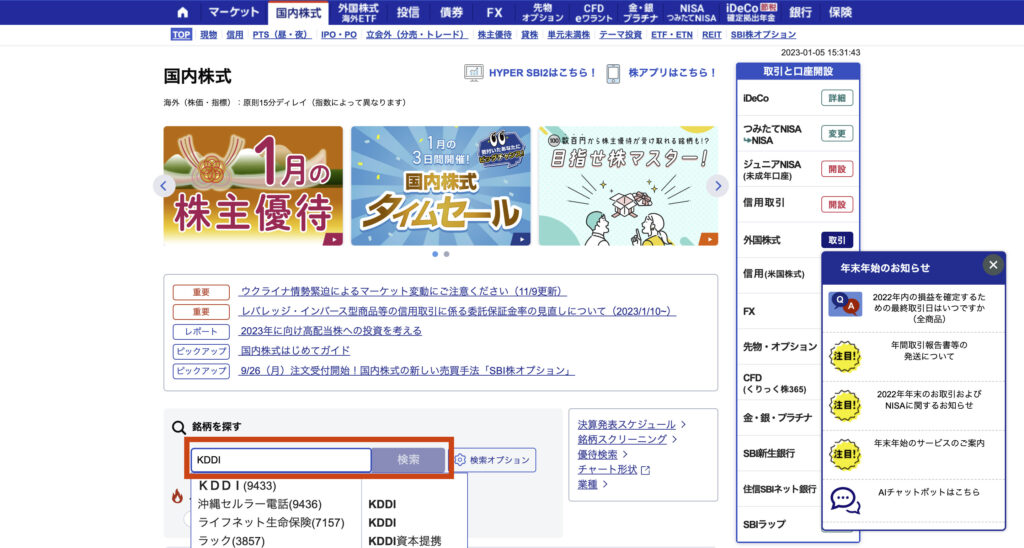Open the 投信 menu

pyautogui.click(x=408, y=12)
